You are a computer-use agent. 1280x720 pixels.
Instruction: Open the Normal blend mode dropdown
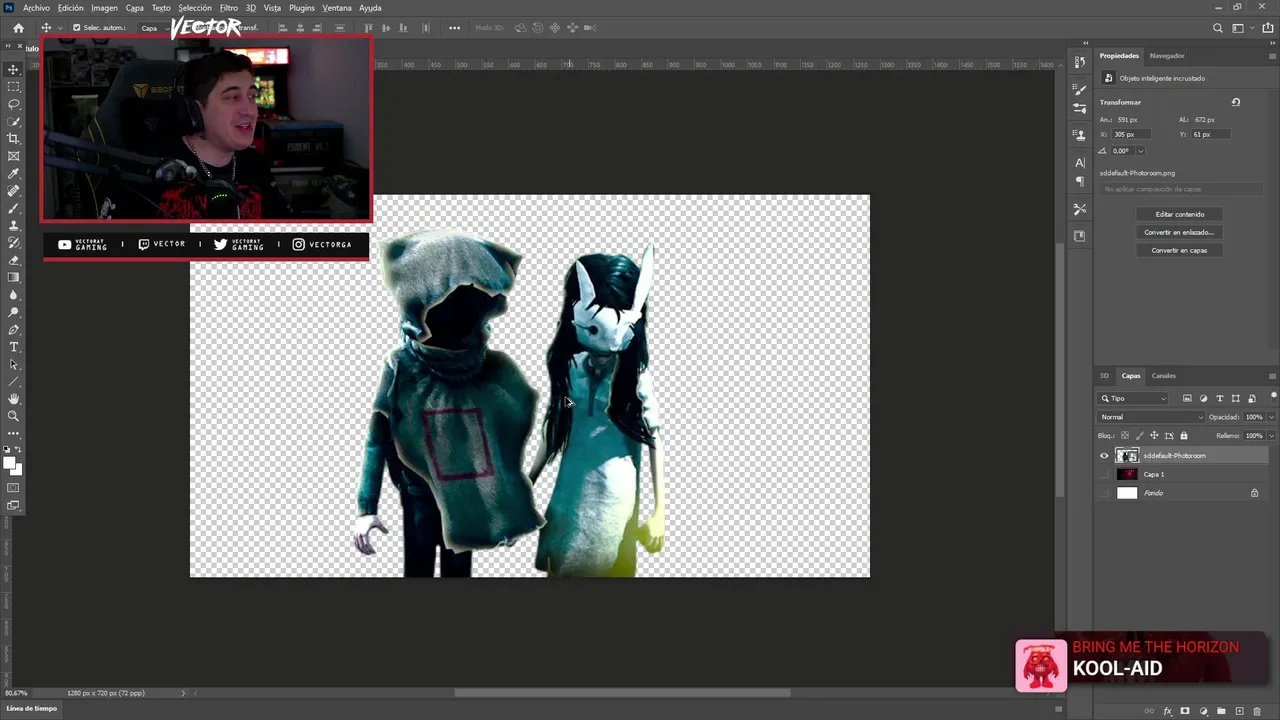click(1151, 417)
